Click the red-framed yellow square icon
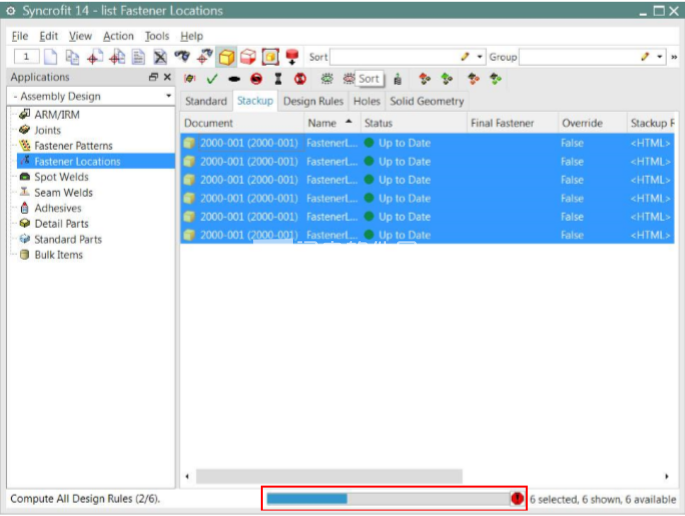 pyautogui.click(x=270, y=57)
